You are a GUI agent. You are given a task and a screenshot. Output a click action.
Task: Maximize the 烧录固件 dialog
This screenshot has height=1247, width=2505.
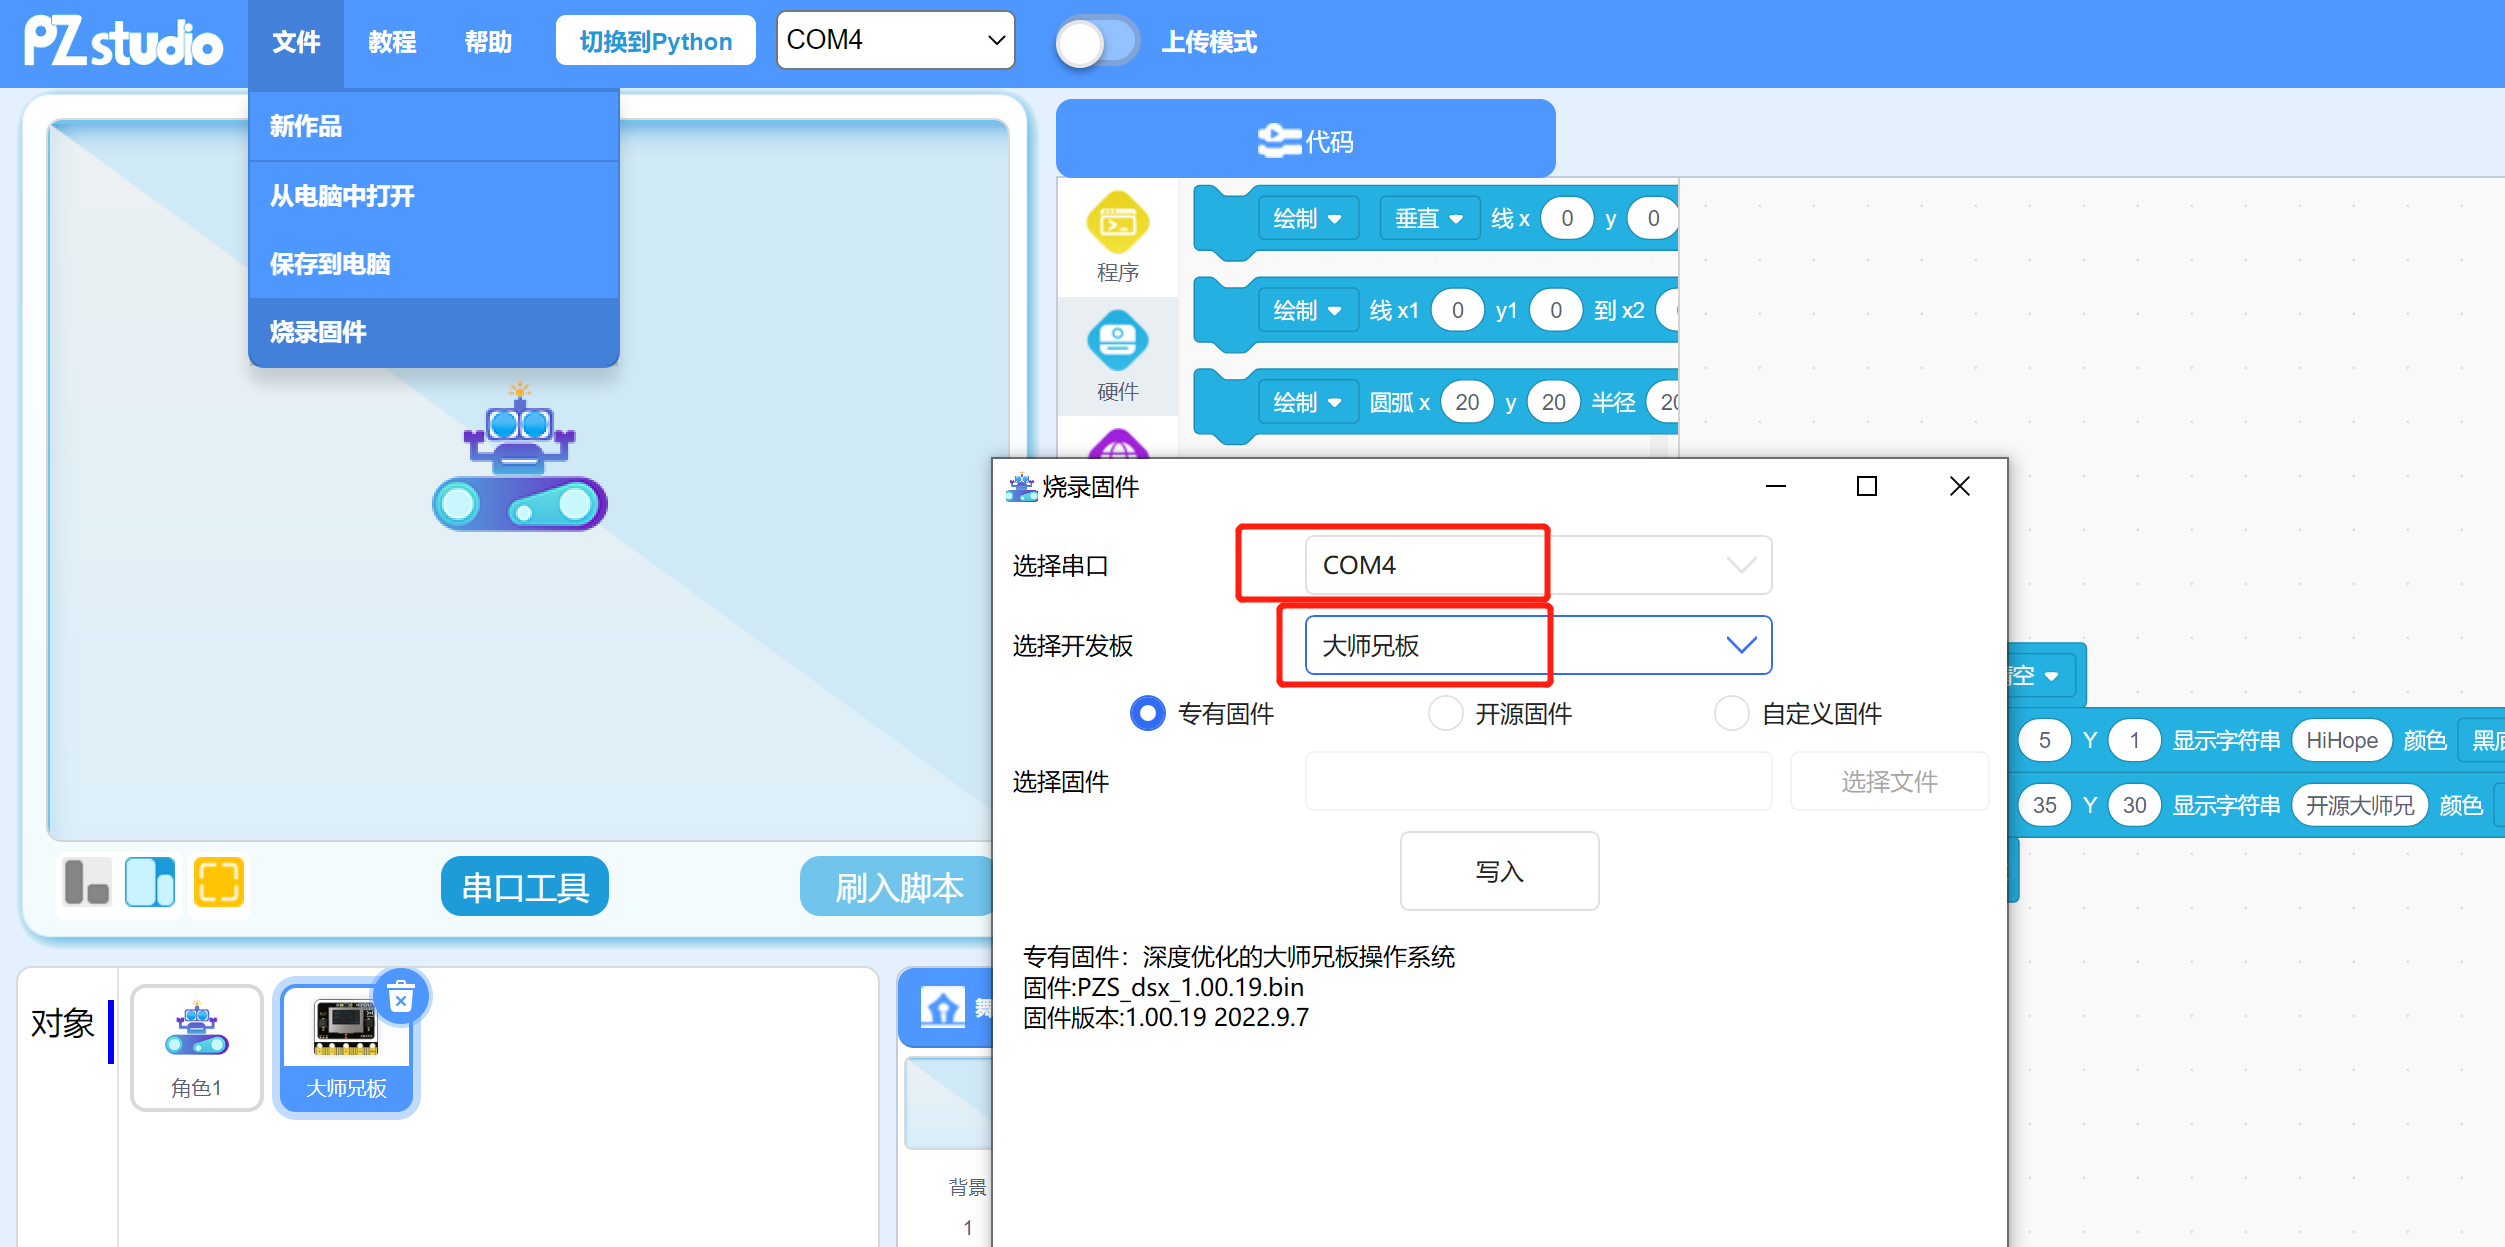[x=1867, y=487]
